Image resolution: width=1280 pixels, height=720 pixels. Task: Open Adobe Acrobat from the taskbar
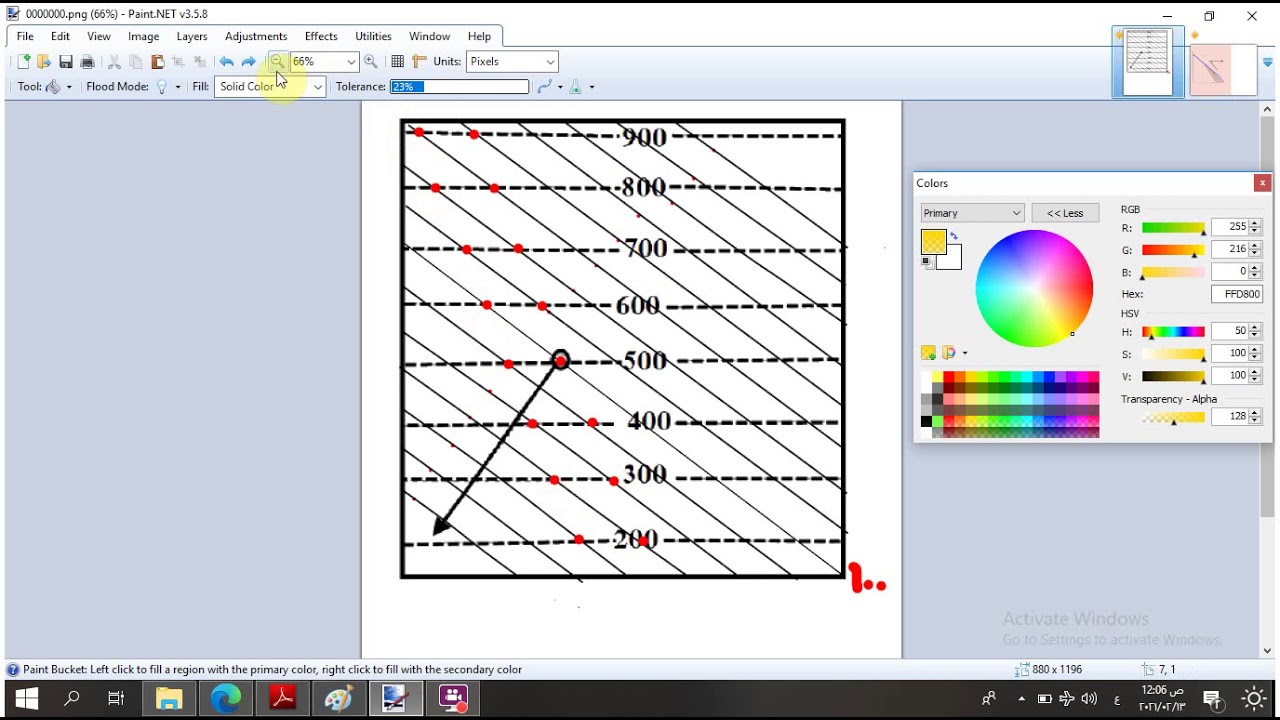[283, 698]
